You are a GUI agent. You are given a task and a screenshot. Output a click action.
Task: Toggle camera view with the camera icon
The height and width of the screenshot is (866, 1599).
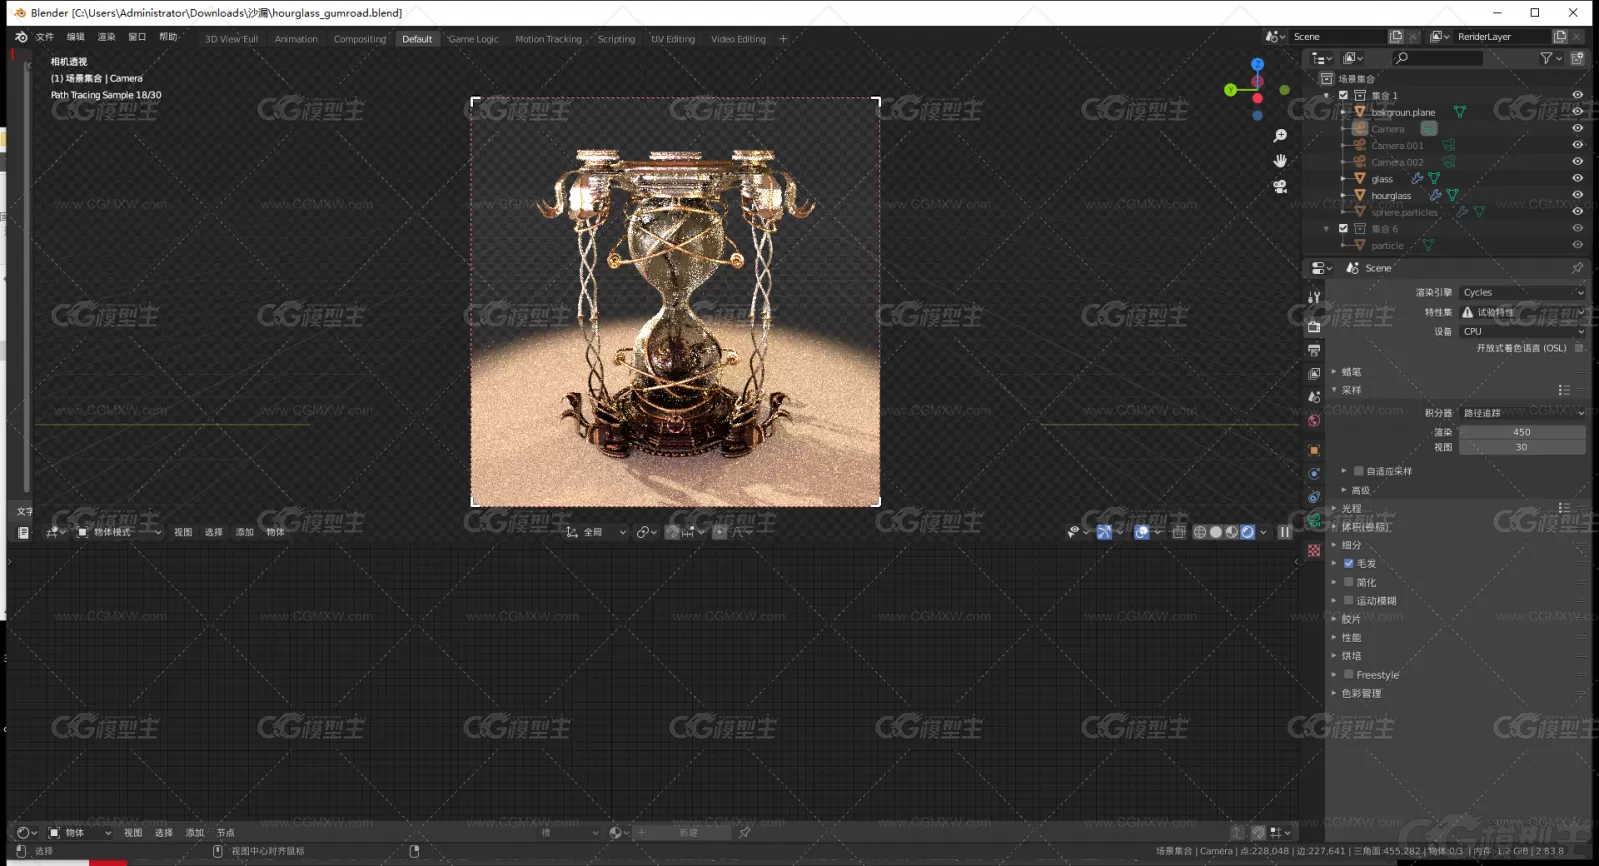coord(1280,186)
